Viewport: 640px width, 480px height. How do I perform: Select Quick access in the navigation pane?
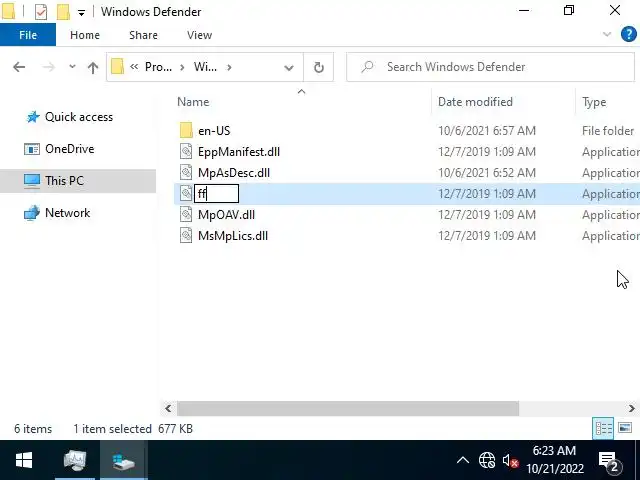click(79, 117)
